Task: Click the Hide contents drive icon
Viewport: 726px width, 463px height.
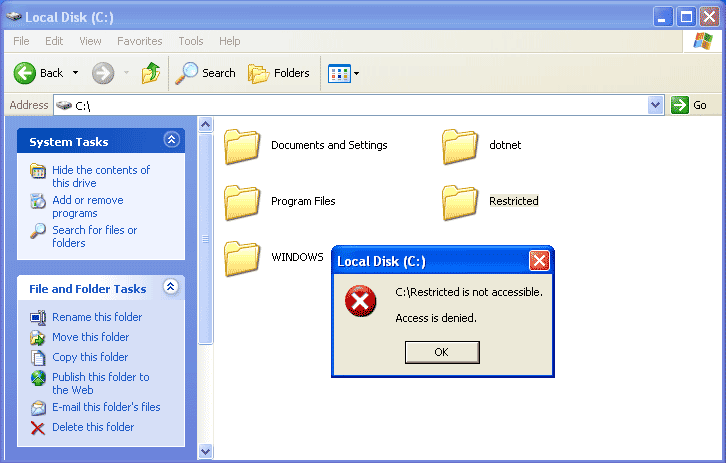Action: point(38,171)
